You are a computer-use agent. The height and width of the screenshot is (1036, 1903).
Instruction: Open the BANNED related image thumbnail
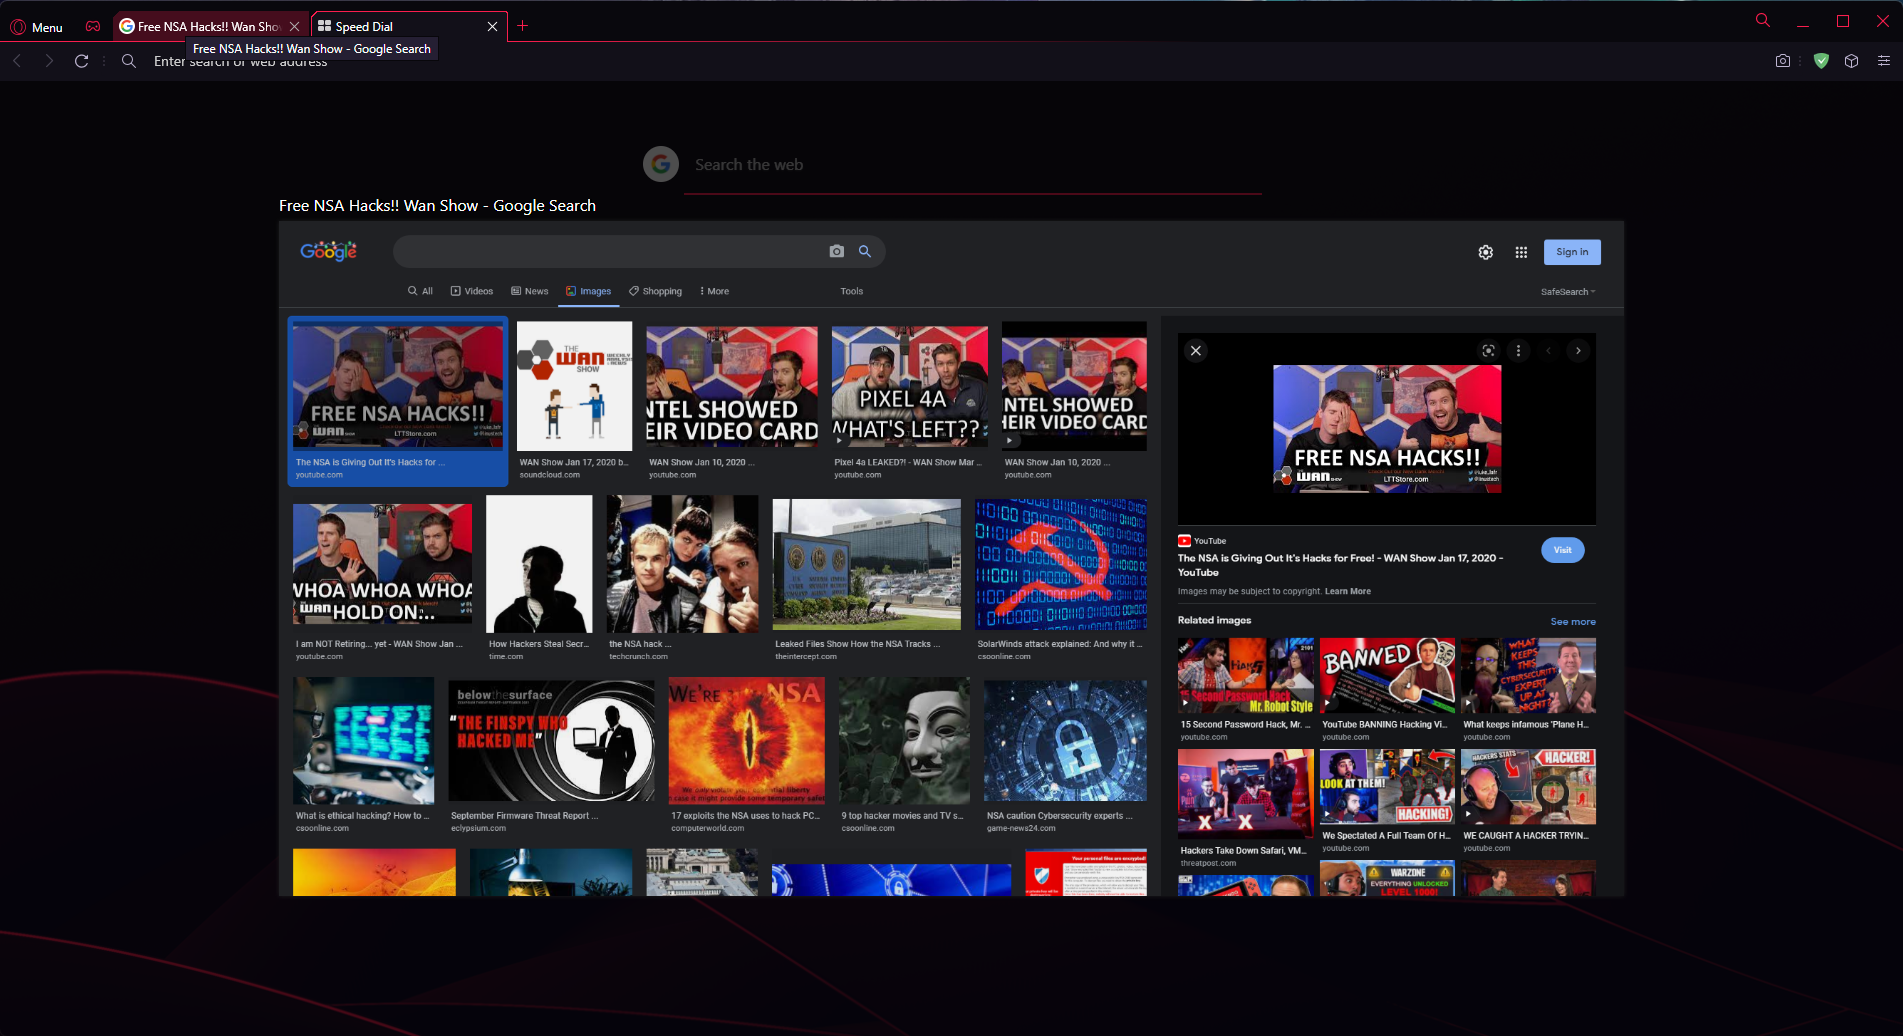click(1388, 675)
